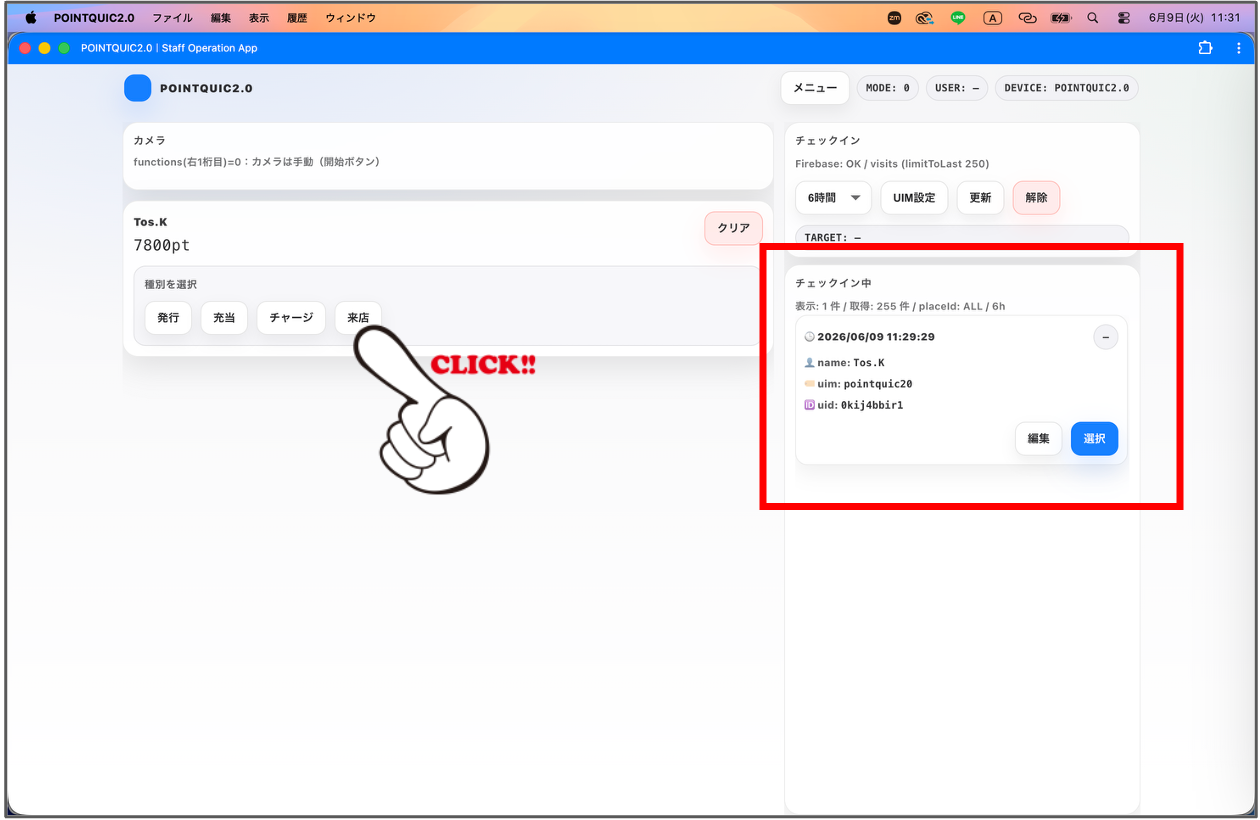Image resolution: width=1260 pixels, height=820 pixels.
Task: Click the Firebase: OK status text
Action: point(892,164)
